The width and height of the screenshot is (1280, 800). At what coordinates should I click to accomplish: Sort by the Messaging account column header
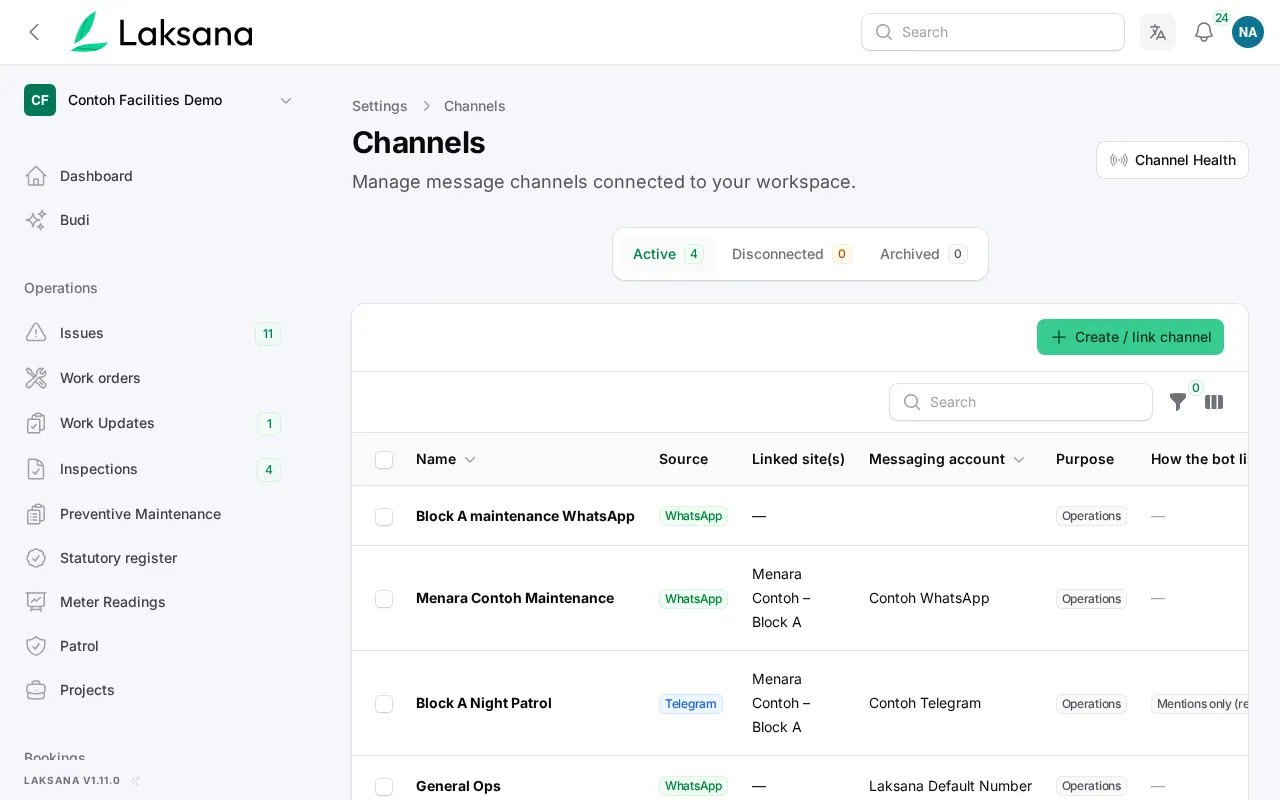click(947, 459)
